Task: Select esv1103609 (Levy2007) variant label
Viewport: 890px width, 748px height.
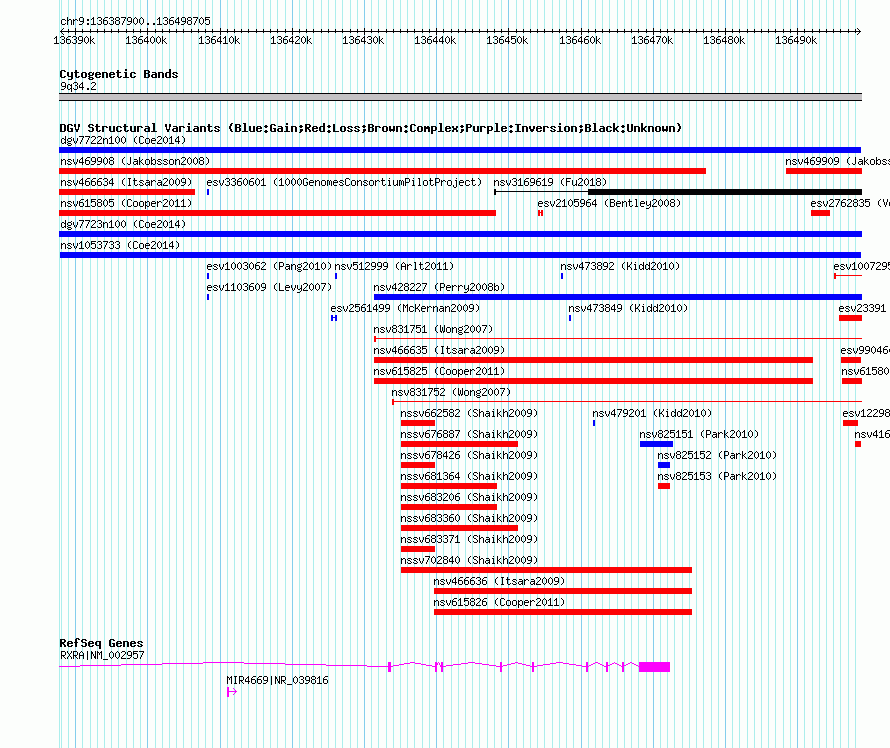Action: (268, 287)
